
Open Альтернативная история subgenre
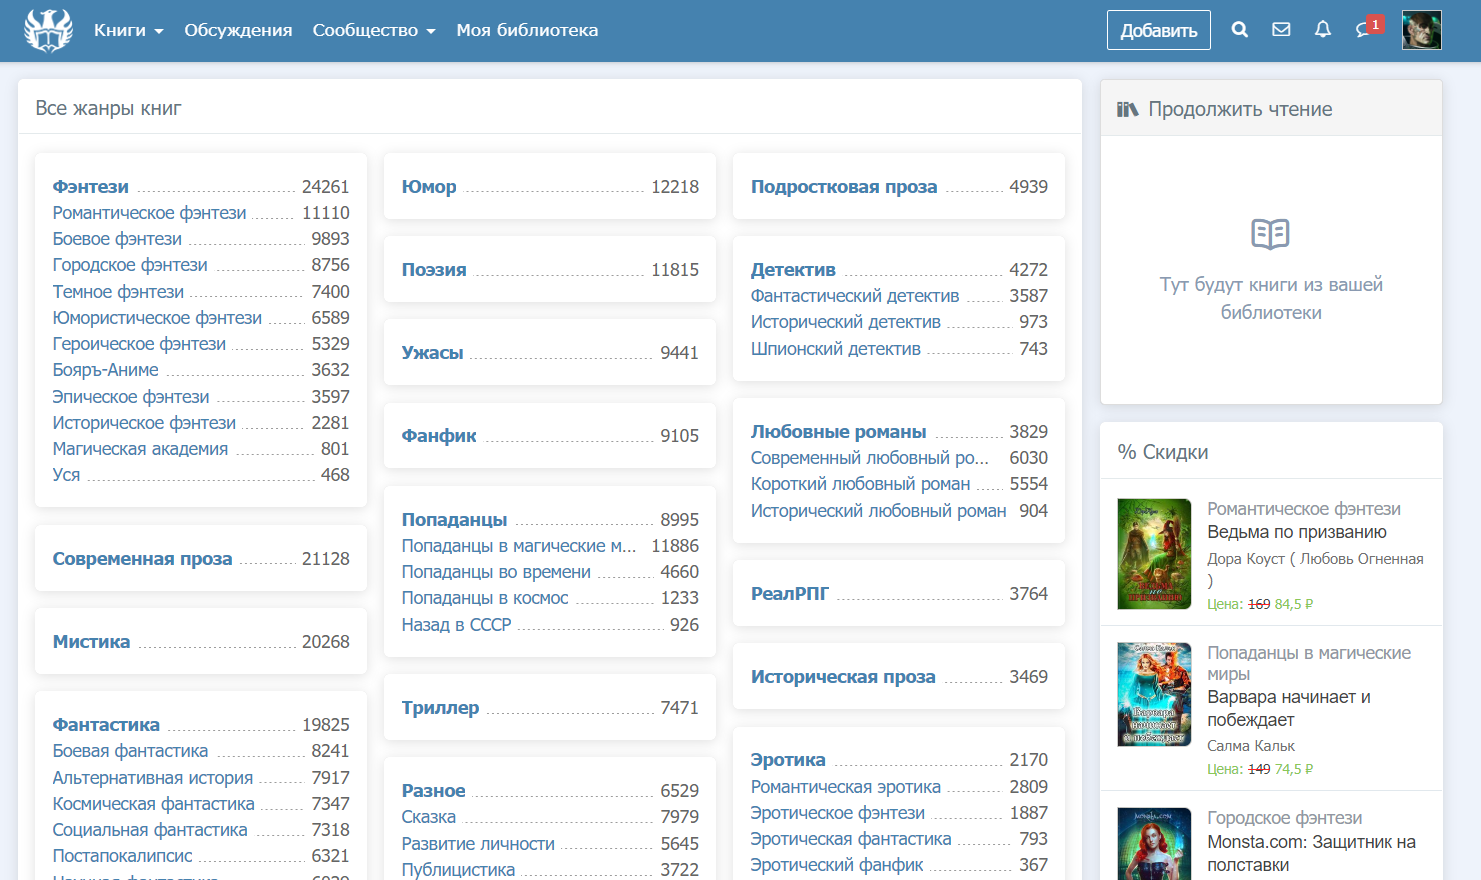tap(153, 778)
